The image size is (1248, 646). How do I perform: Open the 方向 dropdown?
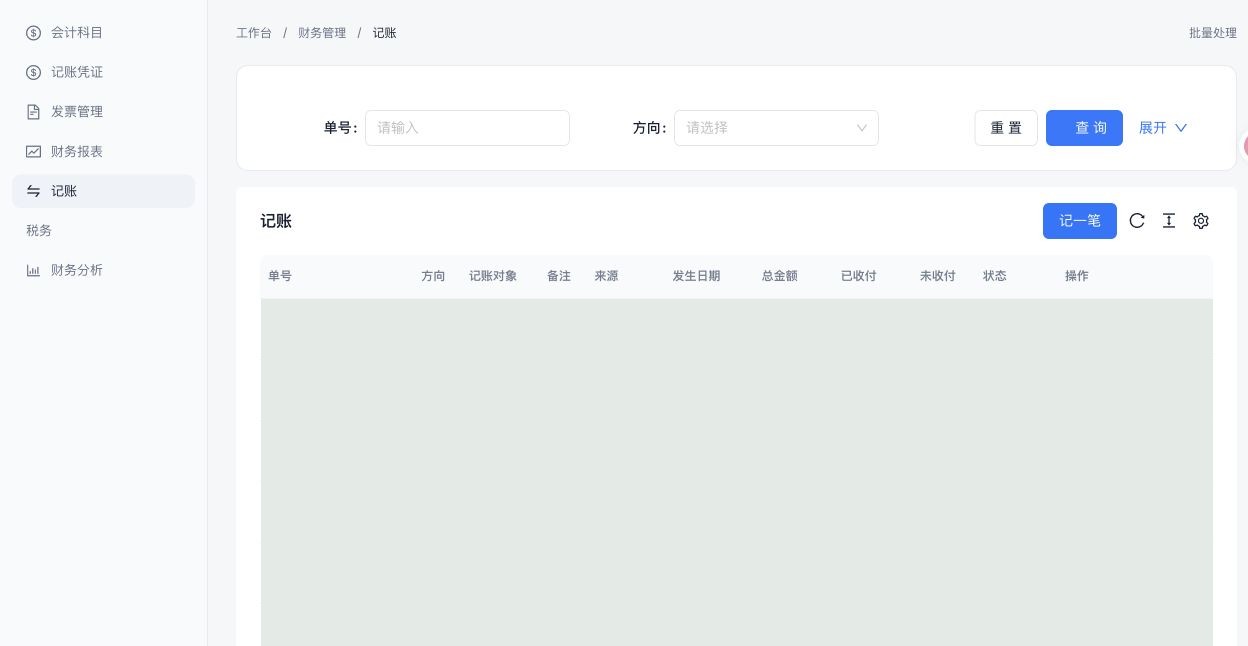point(776,128)
